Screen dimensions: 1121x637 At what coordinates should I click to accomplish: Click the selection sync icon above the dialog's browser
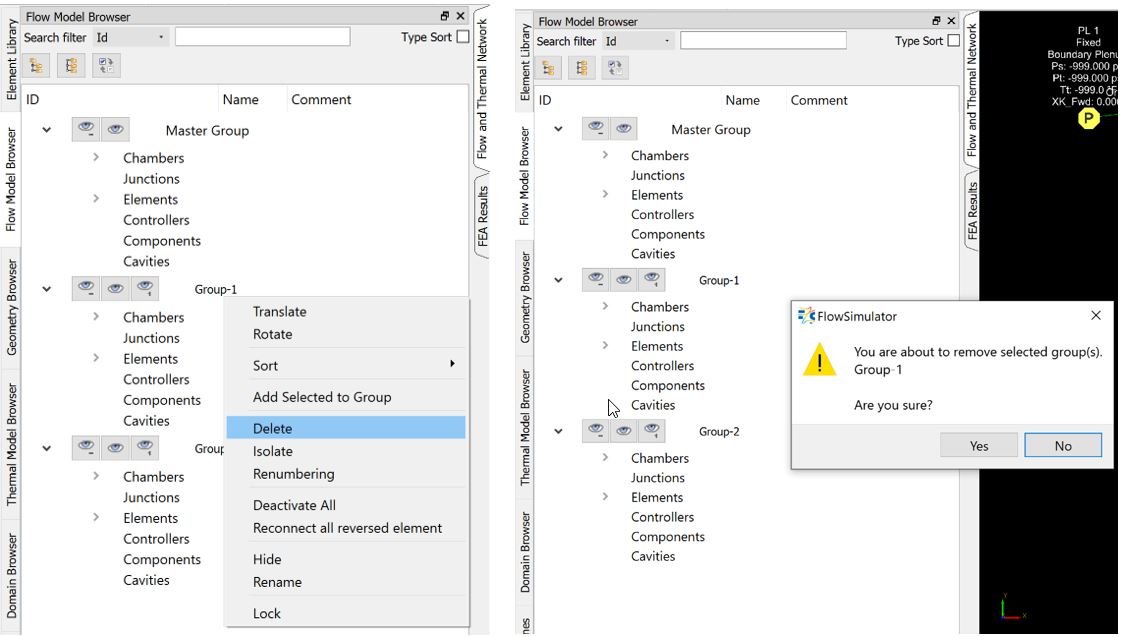click(x=616, y=68)
